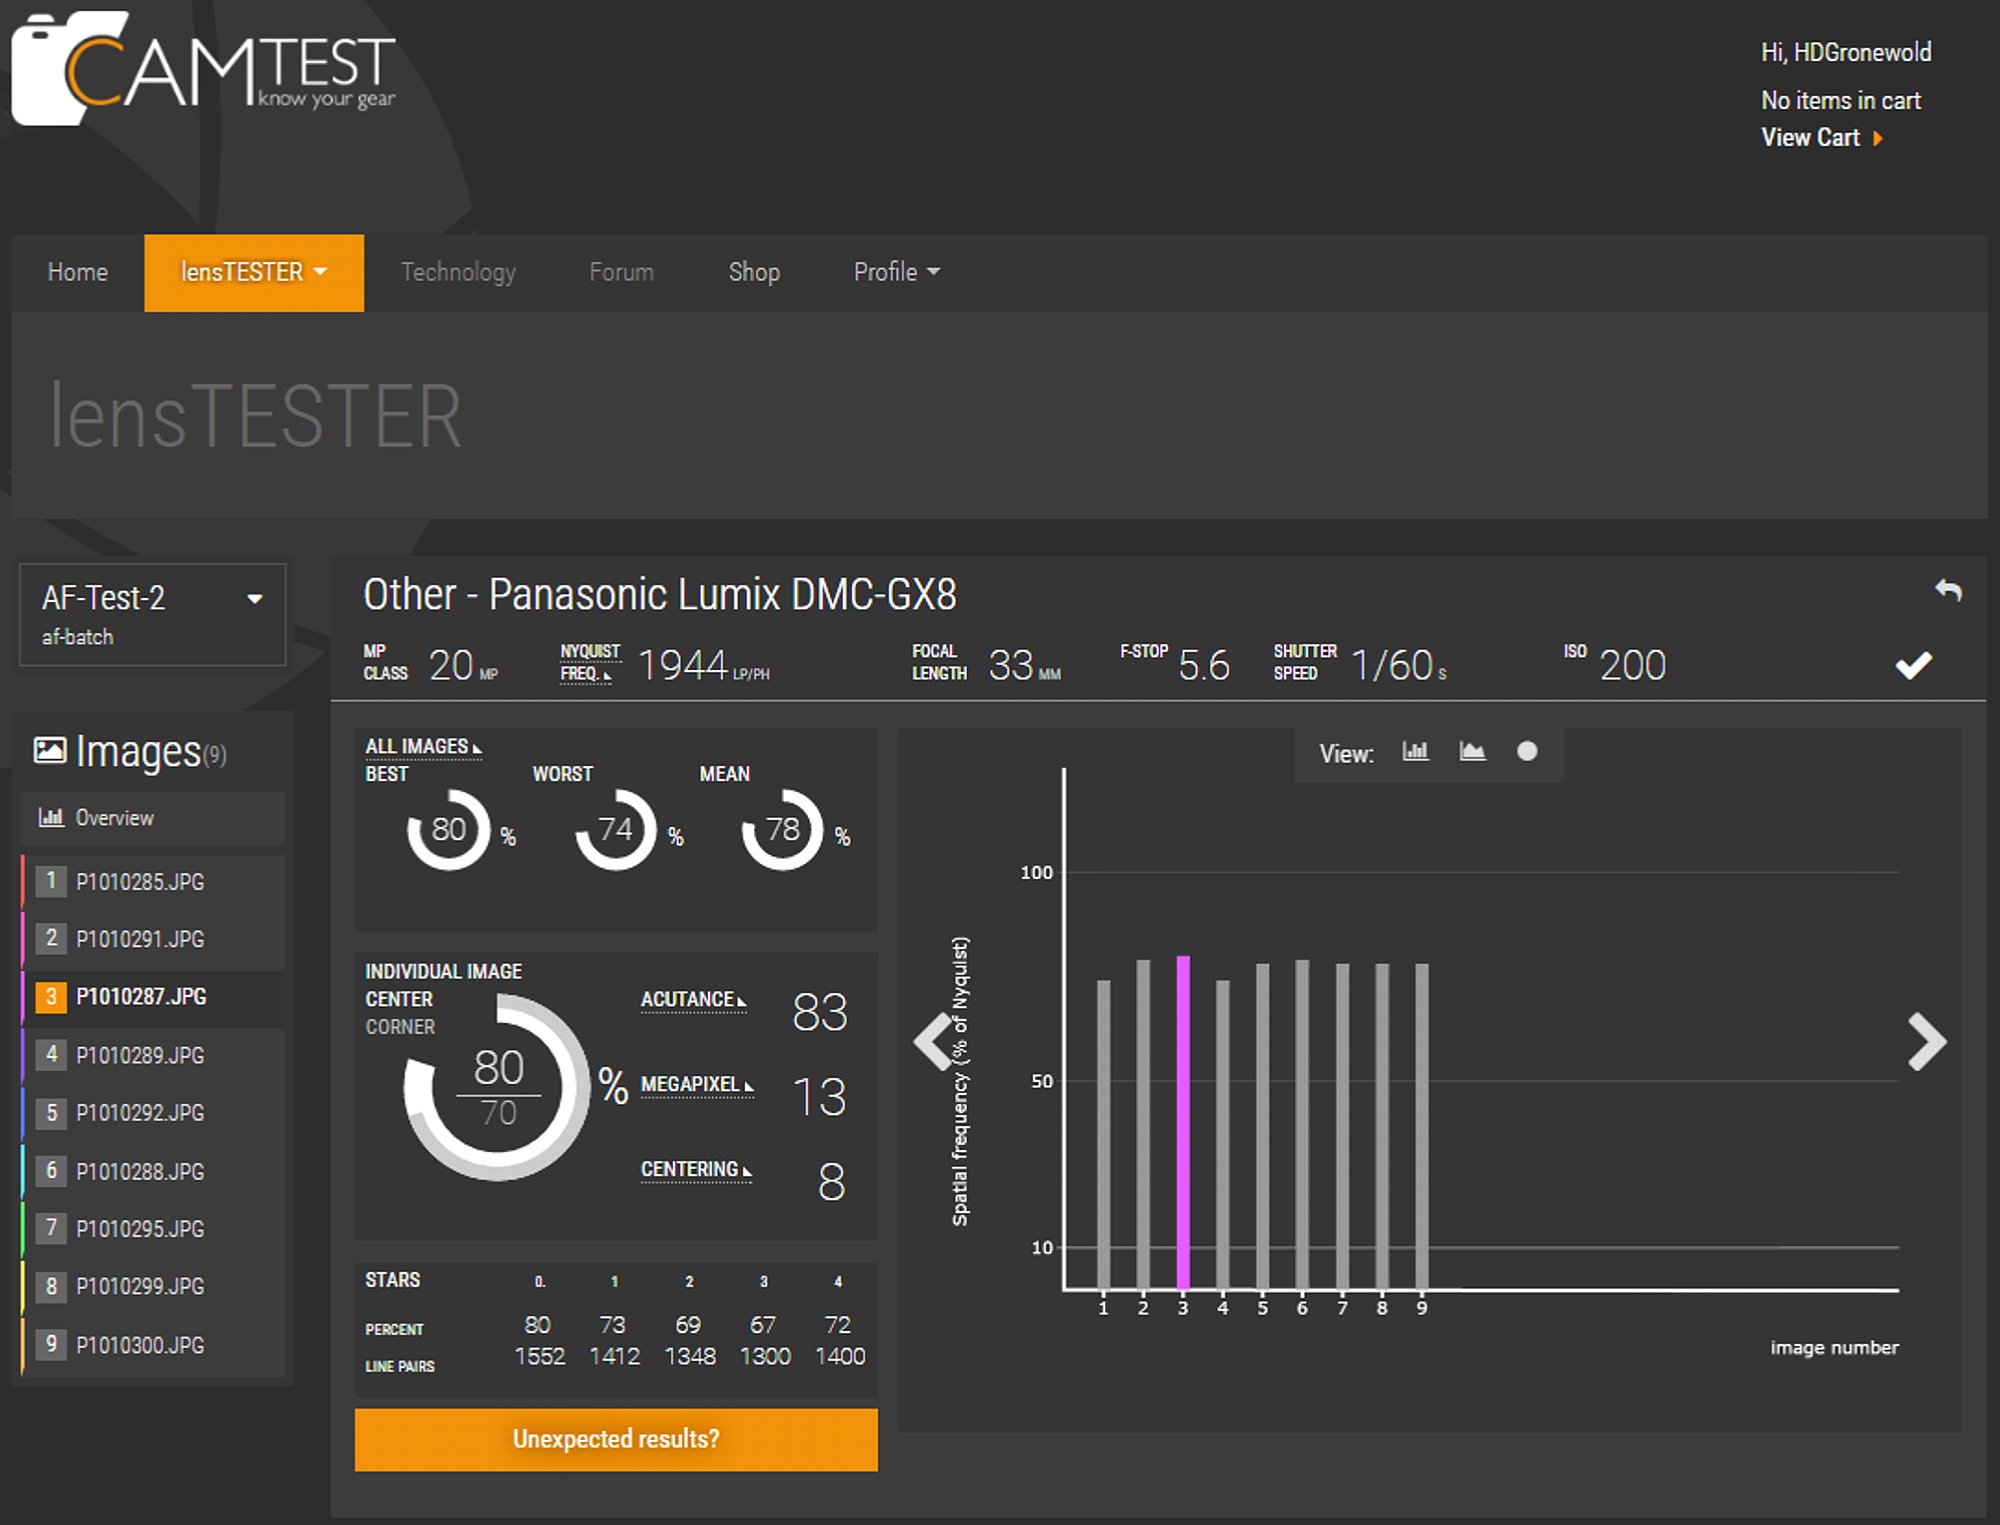Viewport: 2000px width, 1525px height.
Task: Open the Shop menu item
Action: (x=754, y=272)
